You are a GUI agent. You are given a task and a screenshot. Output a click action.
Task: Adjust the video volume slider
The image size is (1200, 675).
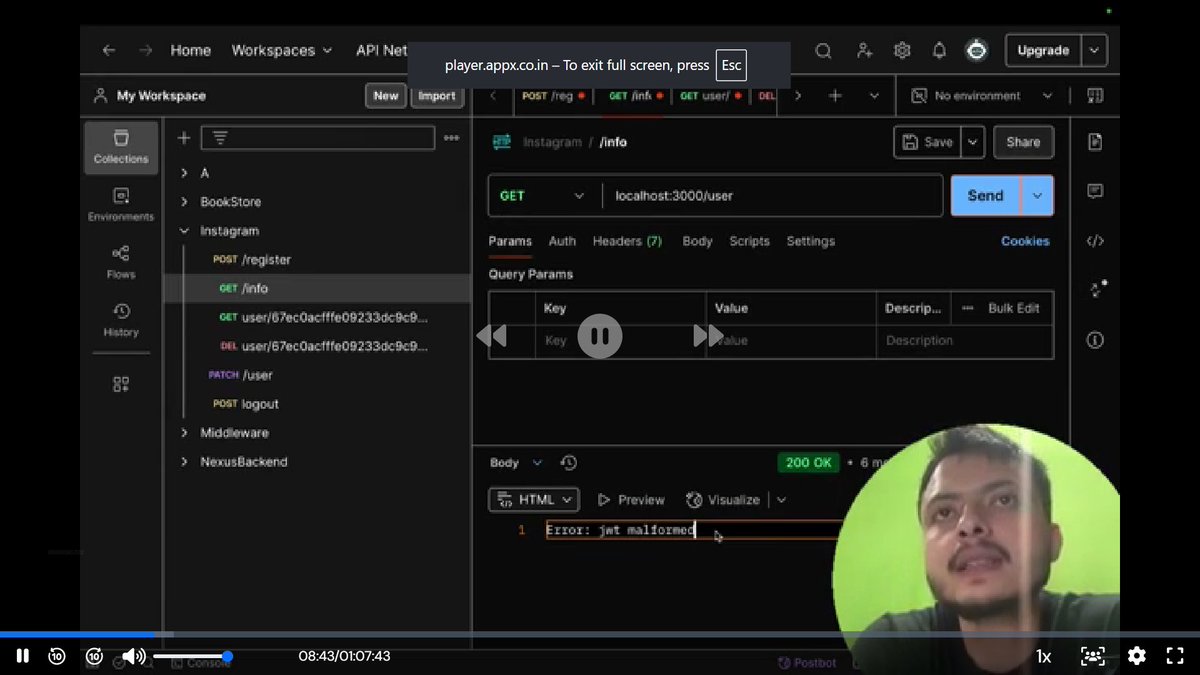pyautogui.click(x=192, y=656)
